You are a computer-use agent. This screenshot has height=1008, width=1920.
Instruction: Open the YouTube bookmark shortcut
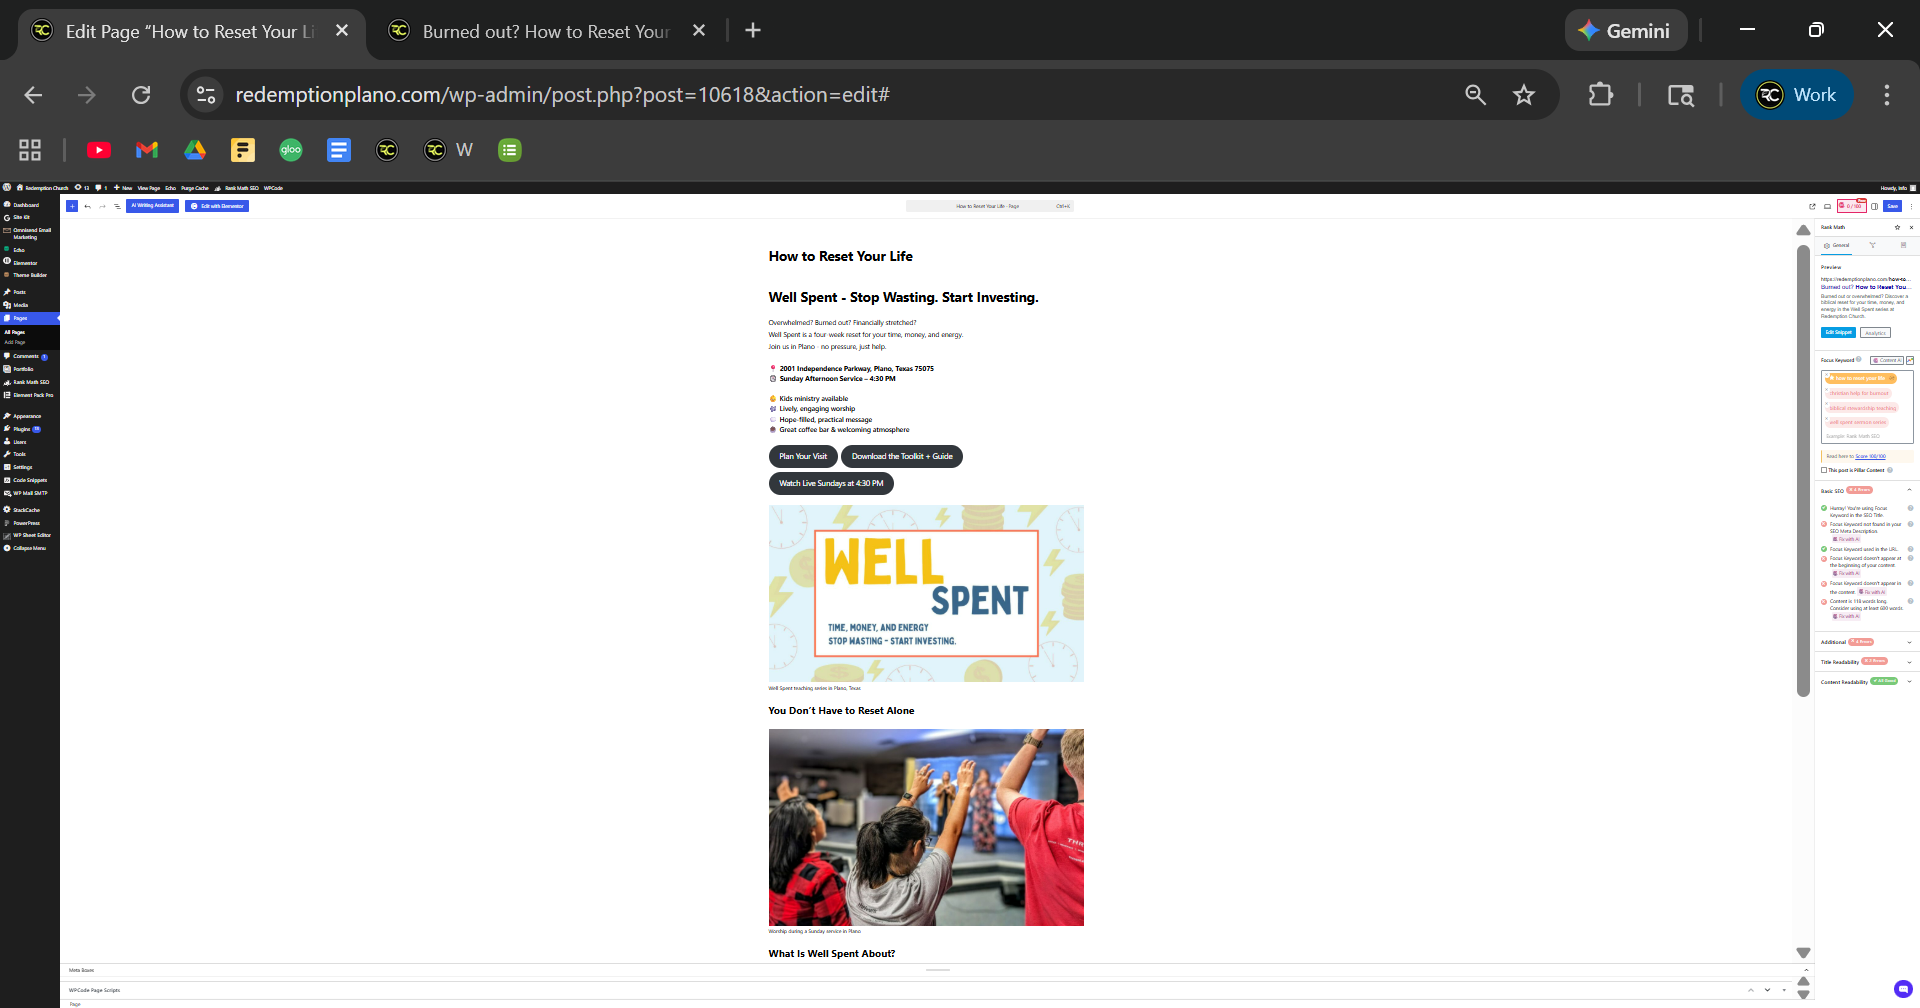[99, 150]
